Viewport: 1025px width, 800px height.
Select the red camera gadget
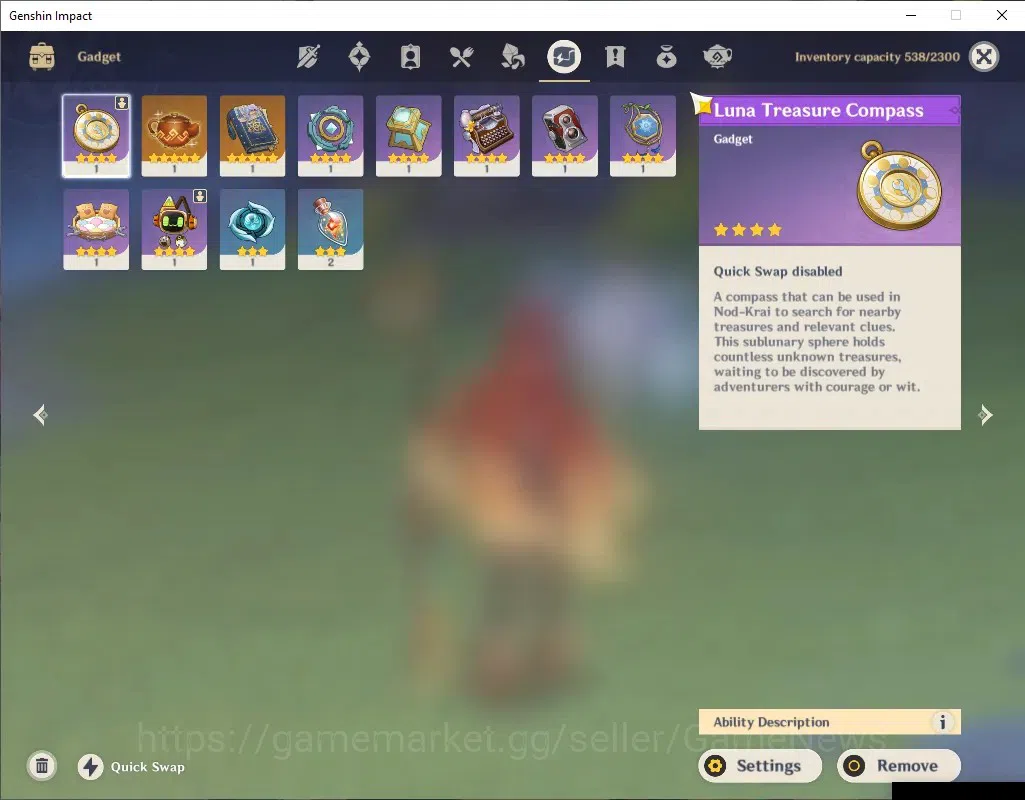click(565, 136)
